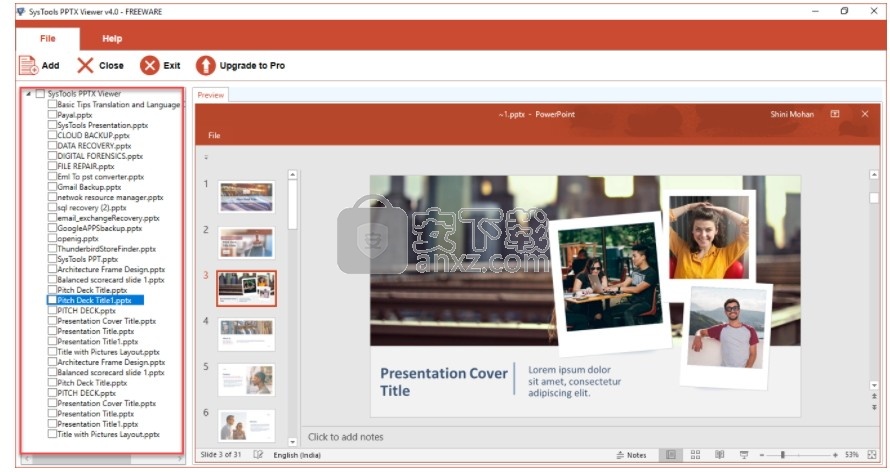Viewport: 890px width, 472px height.
Task: Open the File tab
Action: pos(48,39)
